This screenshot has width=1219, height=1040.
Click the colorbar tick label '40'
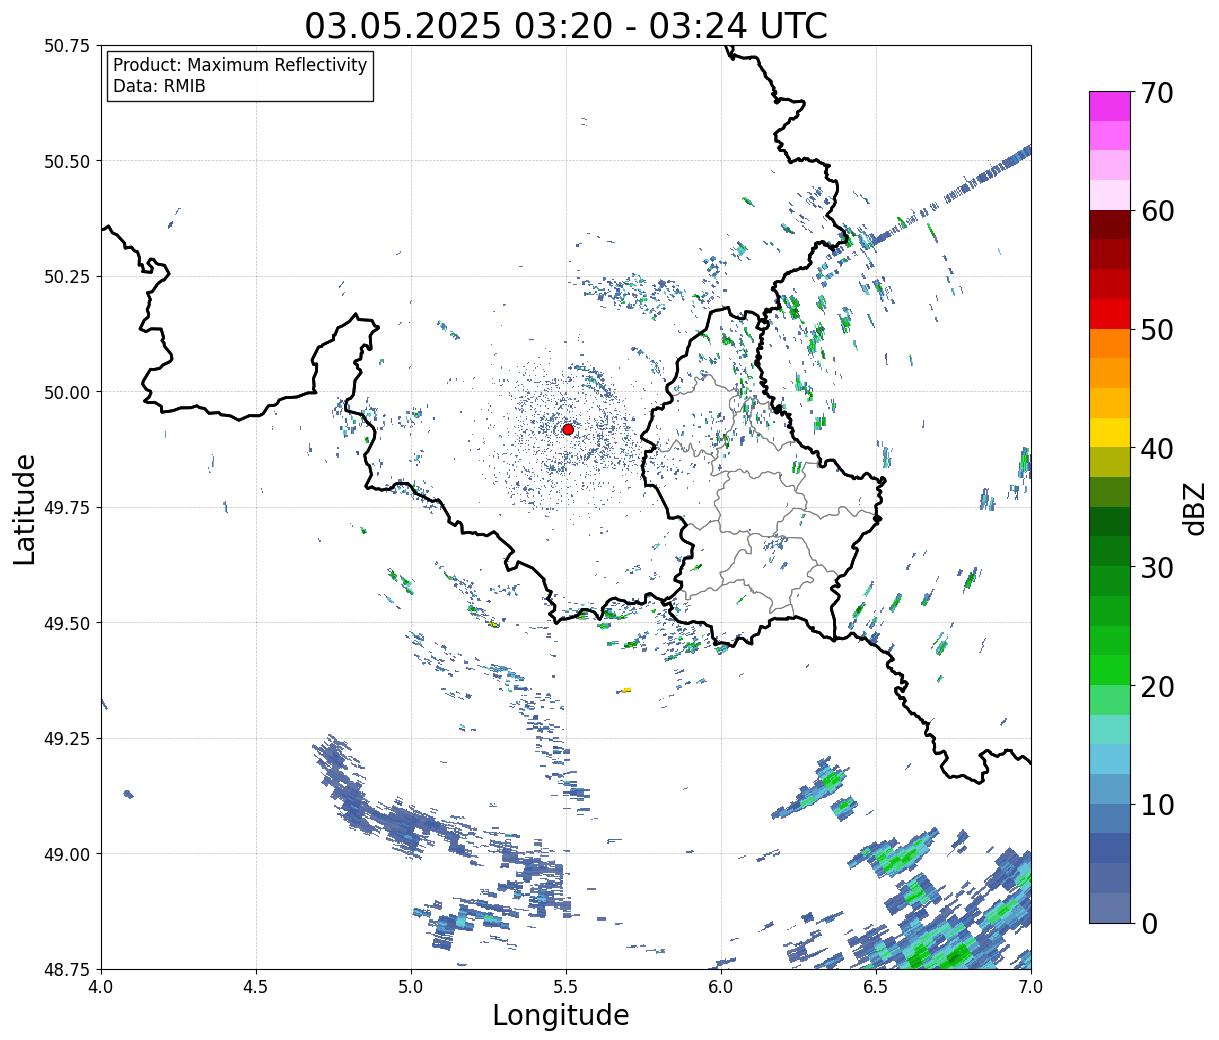tap(1157, 448)
